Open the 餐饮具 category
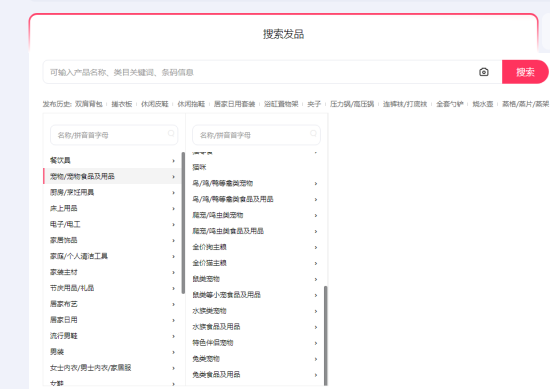 [112, 160]
